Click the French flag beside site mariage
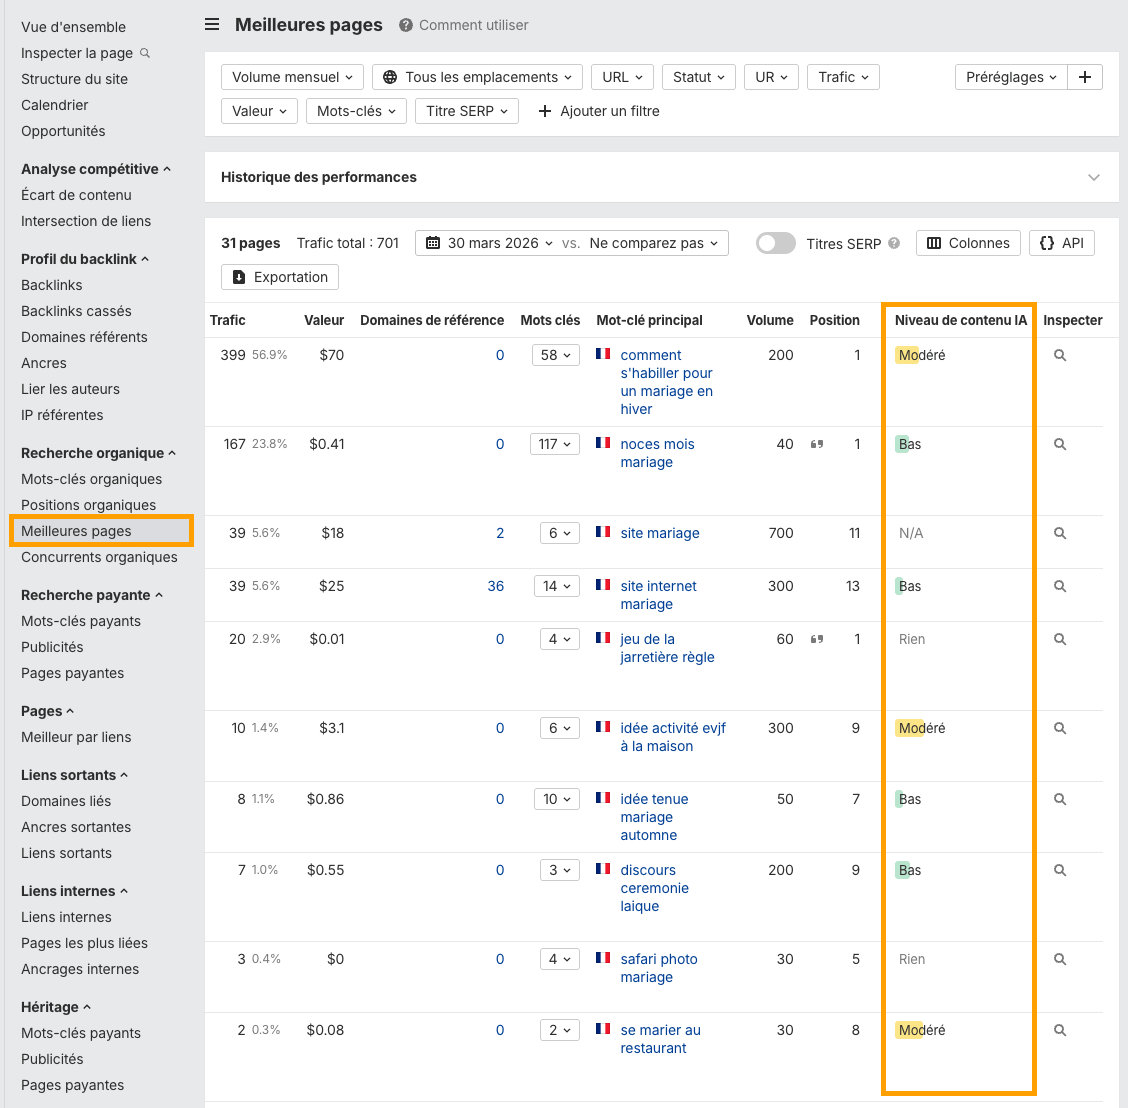 tap(603, 533)
